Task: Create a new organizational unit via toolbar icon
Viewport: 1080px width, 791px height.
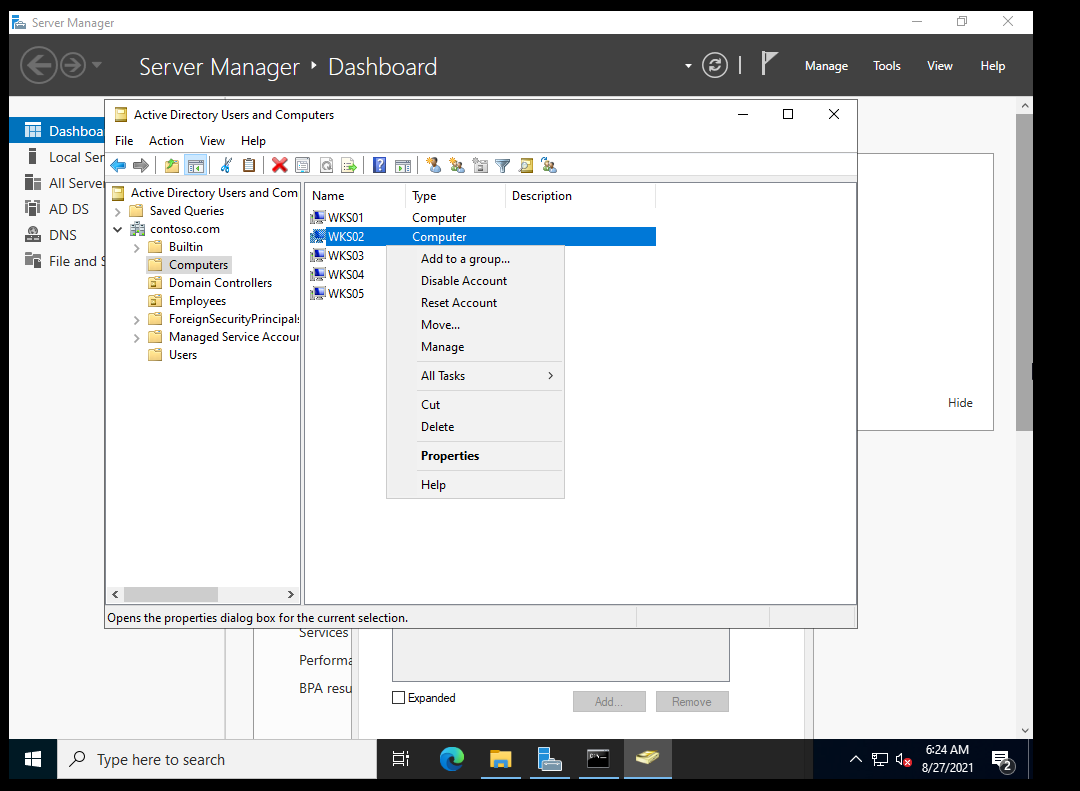Action: tap(480, 165)
